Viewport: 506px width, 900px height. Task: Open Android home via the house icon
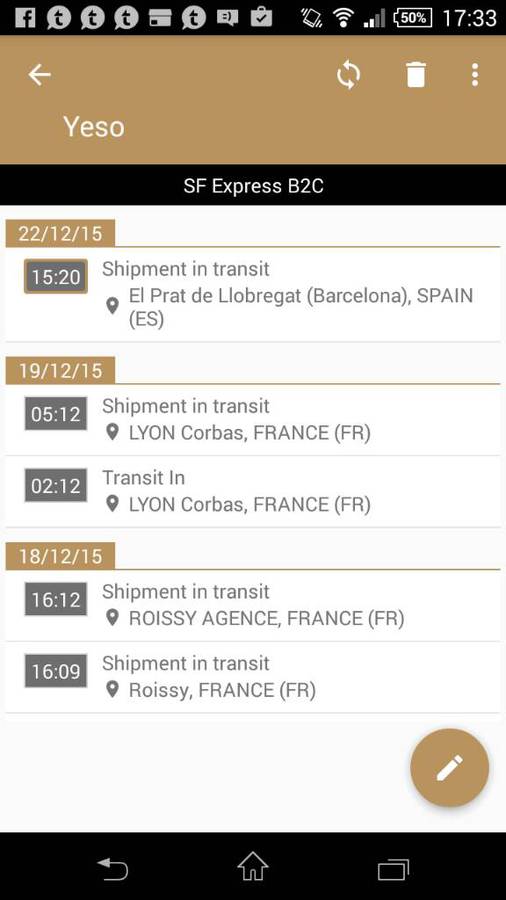252,866
